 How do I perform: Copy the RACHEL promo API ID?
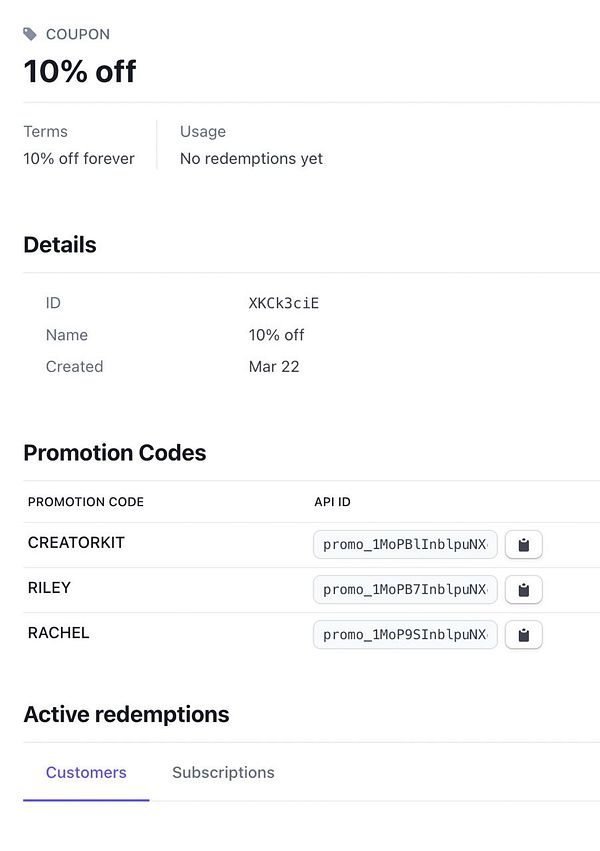pos(523,635)
